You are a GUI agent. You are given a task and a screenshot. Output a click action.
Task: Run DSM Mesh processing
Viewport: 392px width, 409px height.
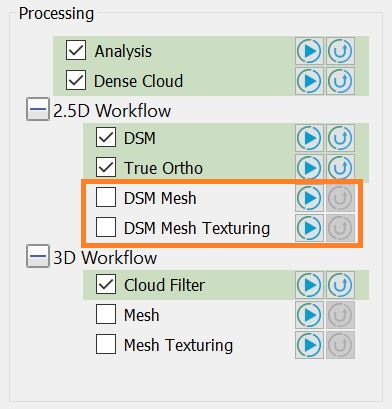coord(309,198)
